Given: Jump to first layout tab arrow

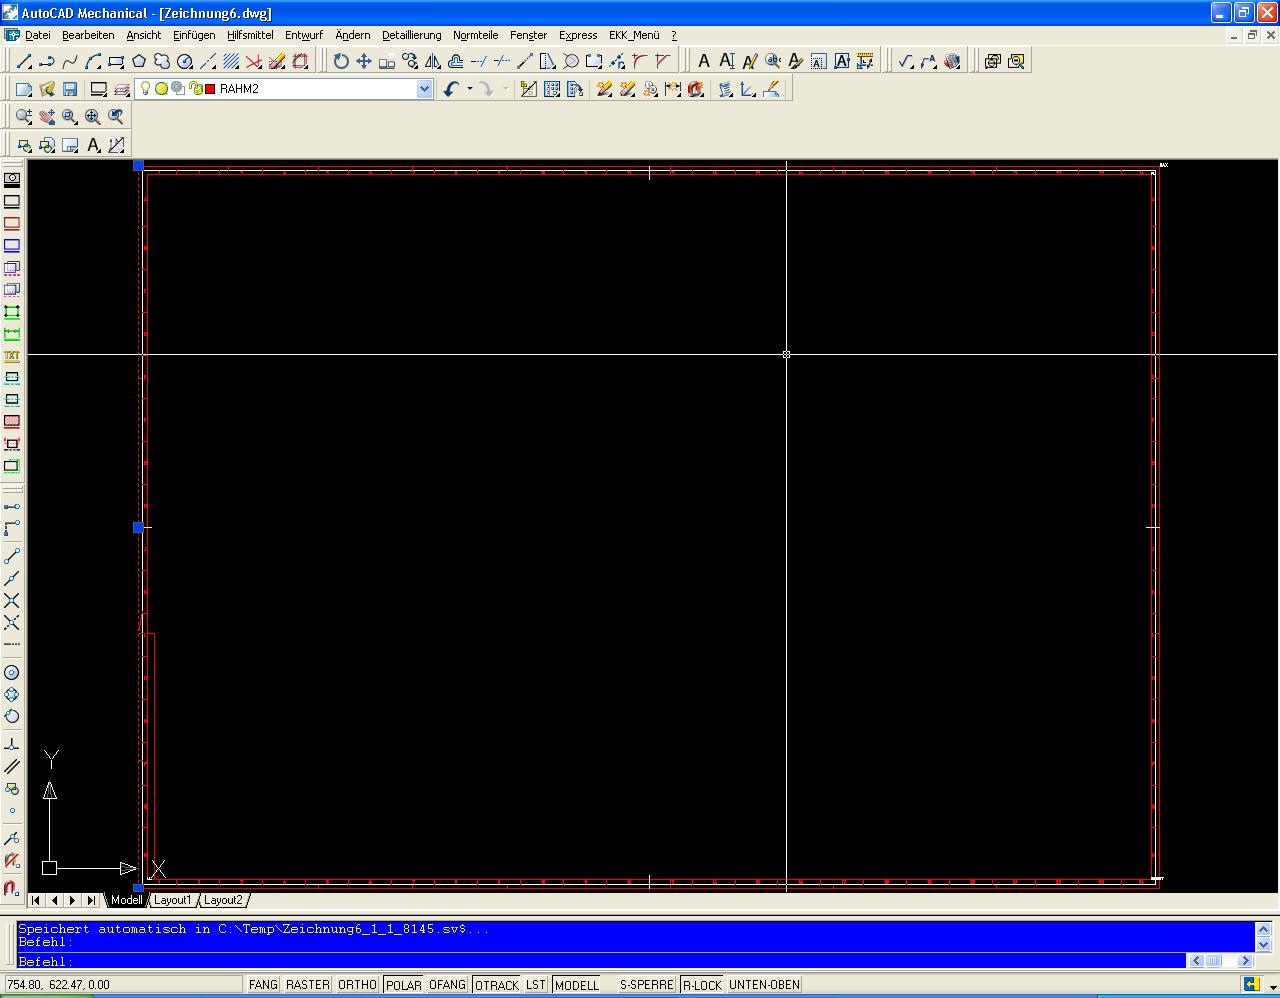Looking at the screenshot, I should pyautogui.click(x=36, y=900).
